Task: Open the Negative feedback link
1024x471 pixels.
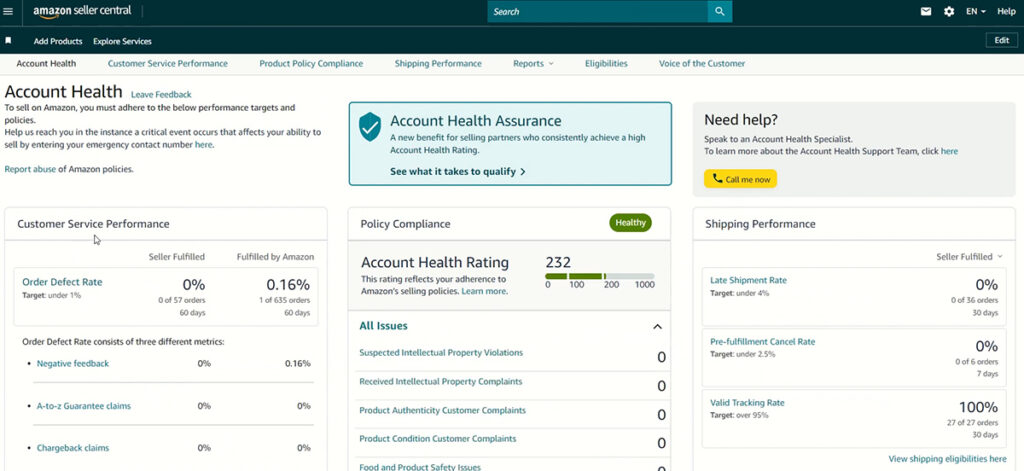Action: tap(72, 363)
